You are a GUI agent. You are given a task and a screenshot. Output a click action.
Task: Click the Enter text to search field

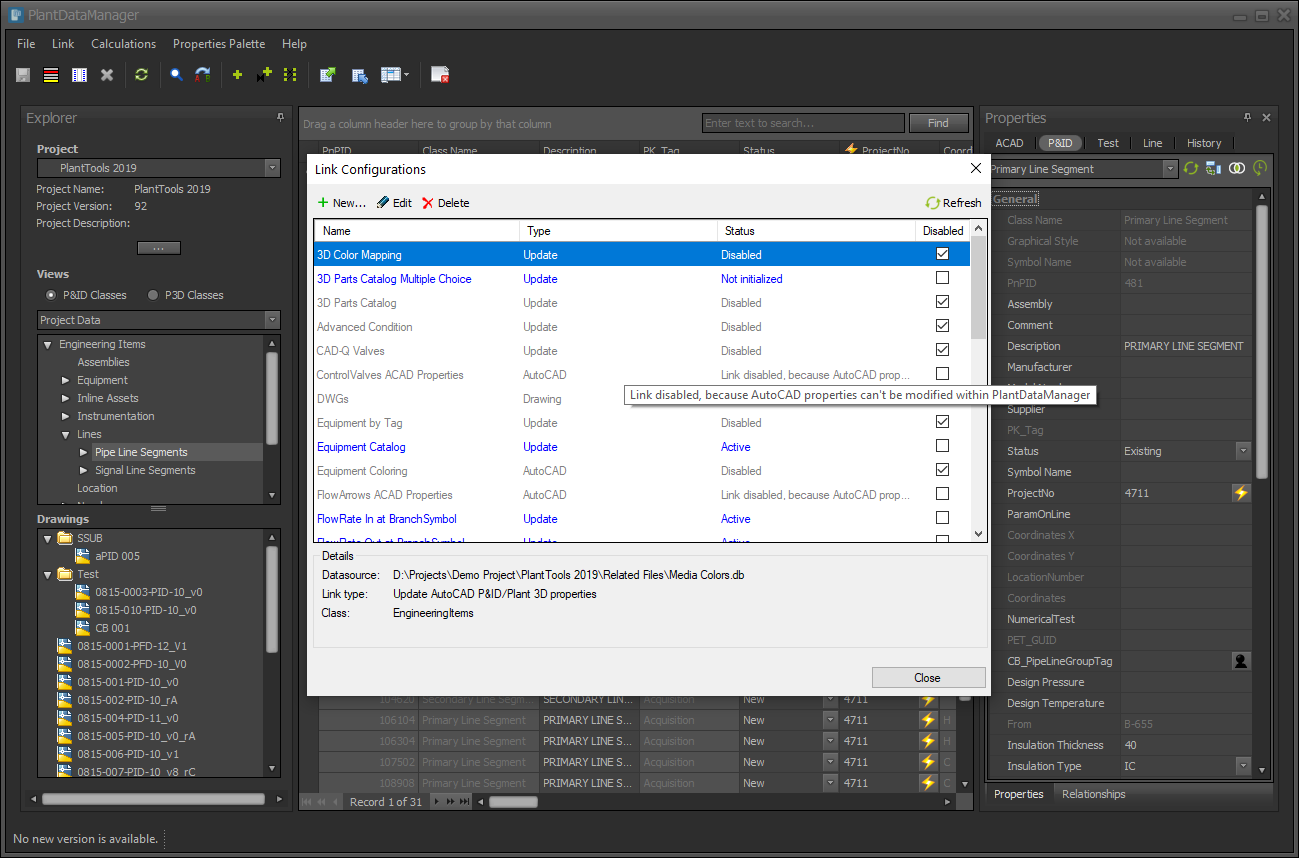(x=802, y=123)
